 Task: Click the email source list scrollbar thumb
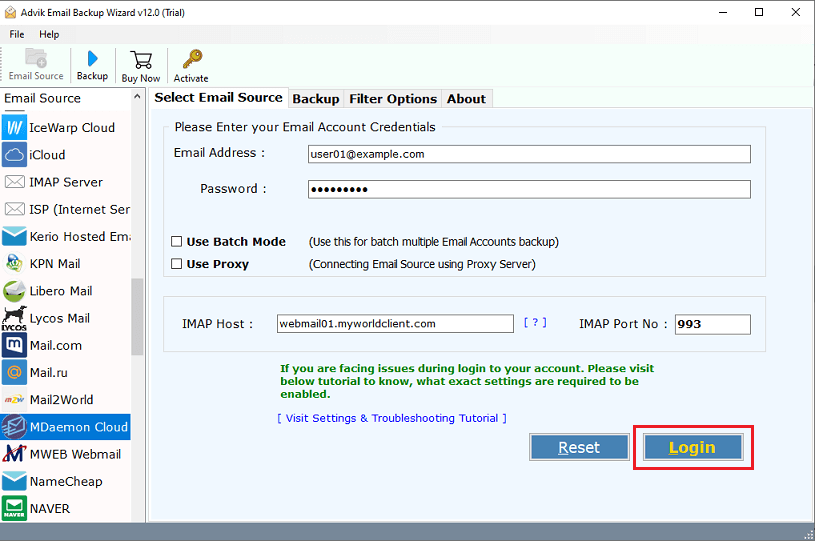point(137,317)
